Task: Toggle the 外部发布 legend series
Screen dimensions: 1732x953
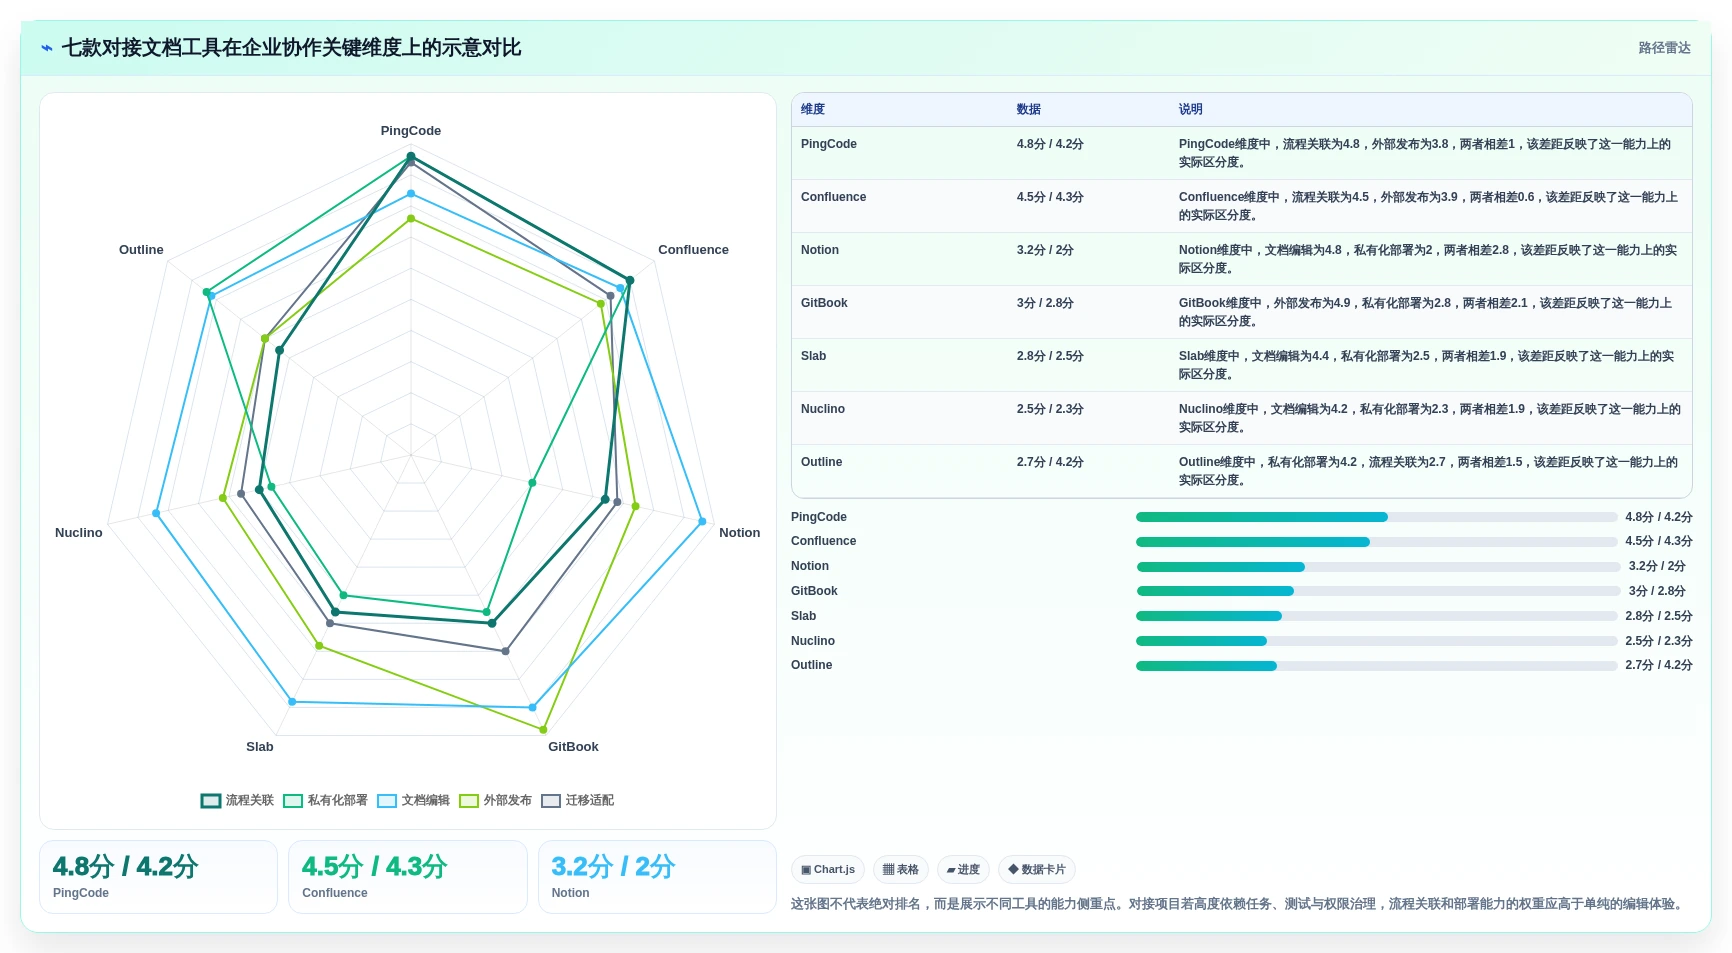Action: [495, 800]
